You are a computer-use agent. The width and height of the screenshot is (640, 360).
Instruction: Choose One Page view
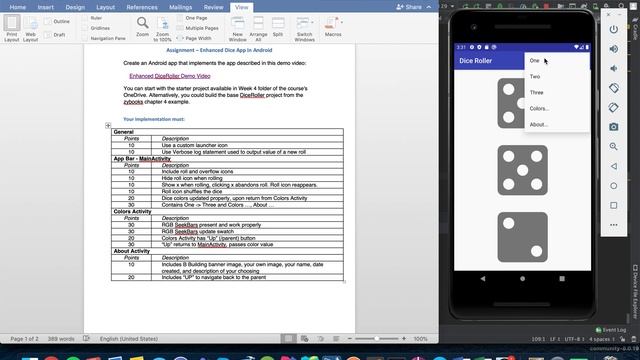pyautogui.click(x=192, y=18)
